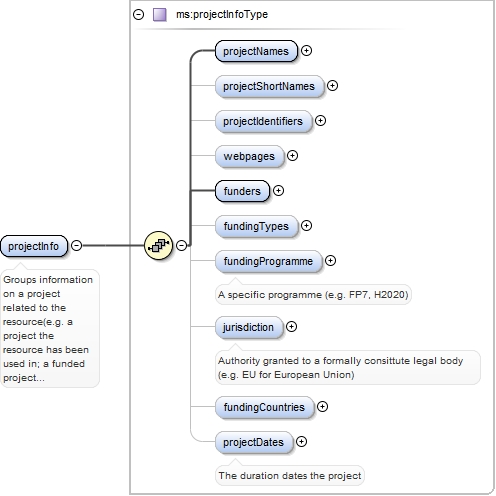Screen dimensions: 496x496
Task: Expand the projectIdentifiers element
Action: pos(320,121)
